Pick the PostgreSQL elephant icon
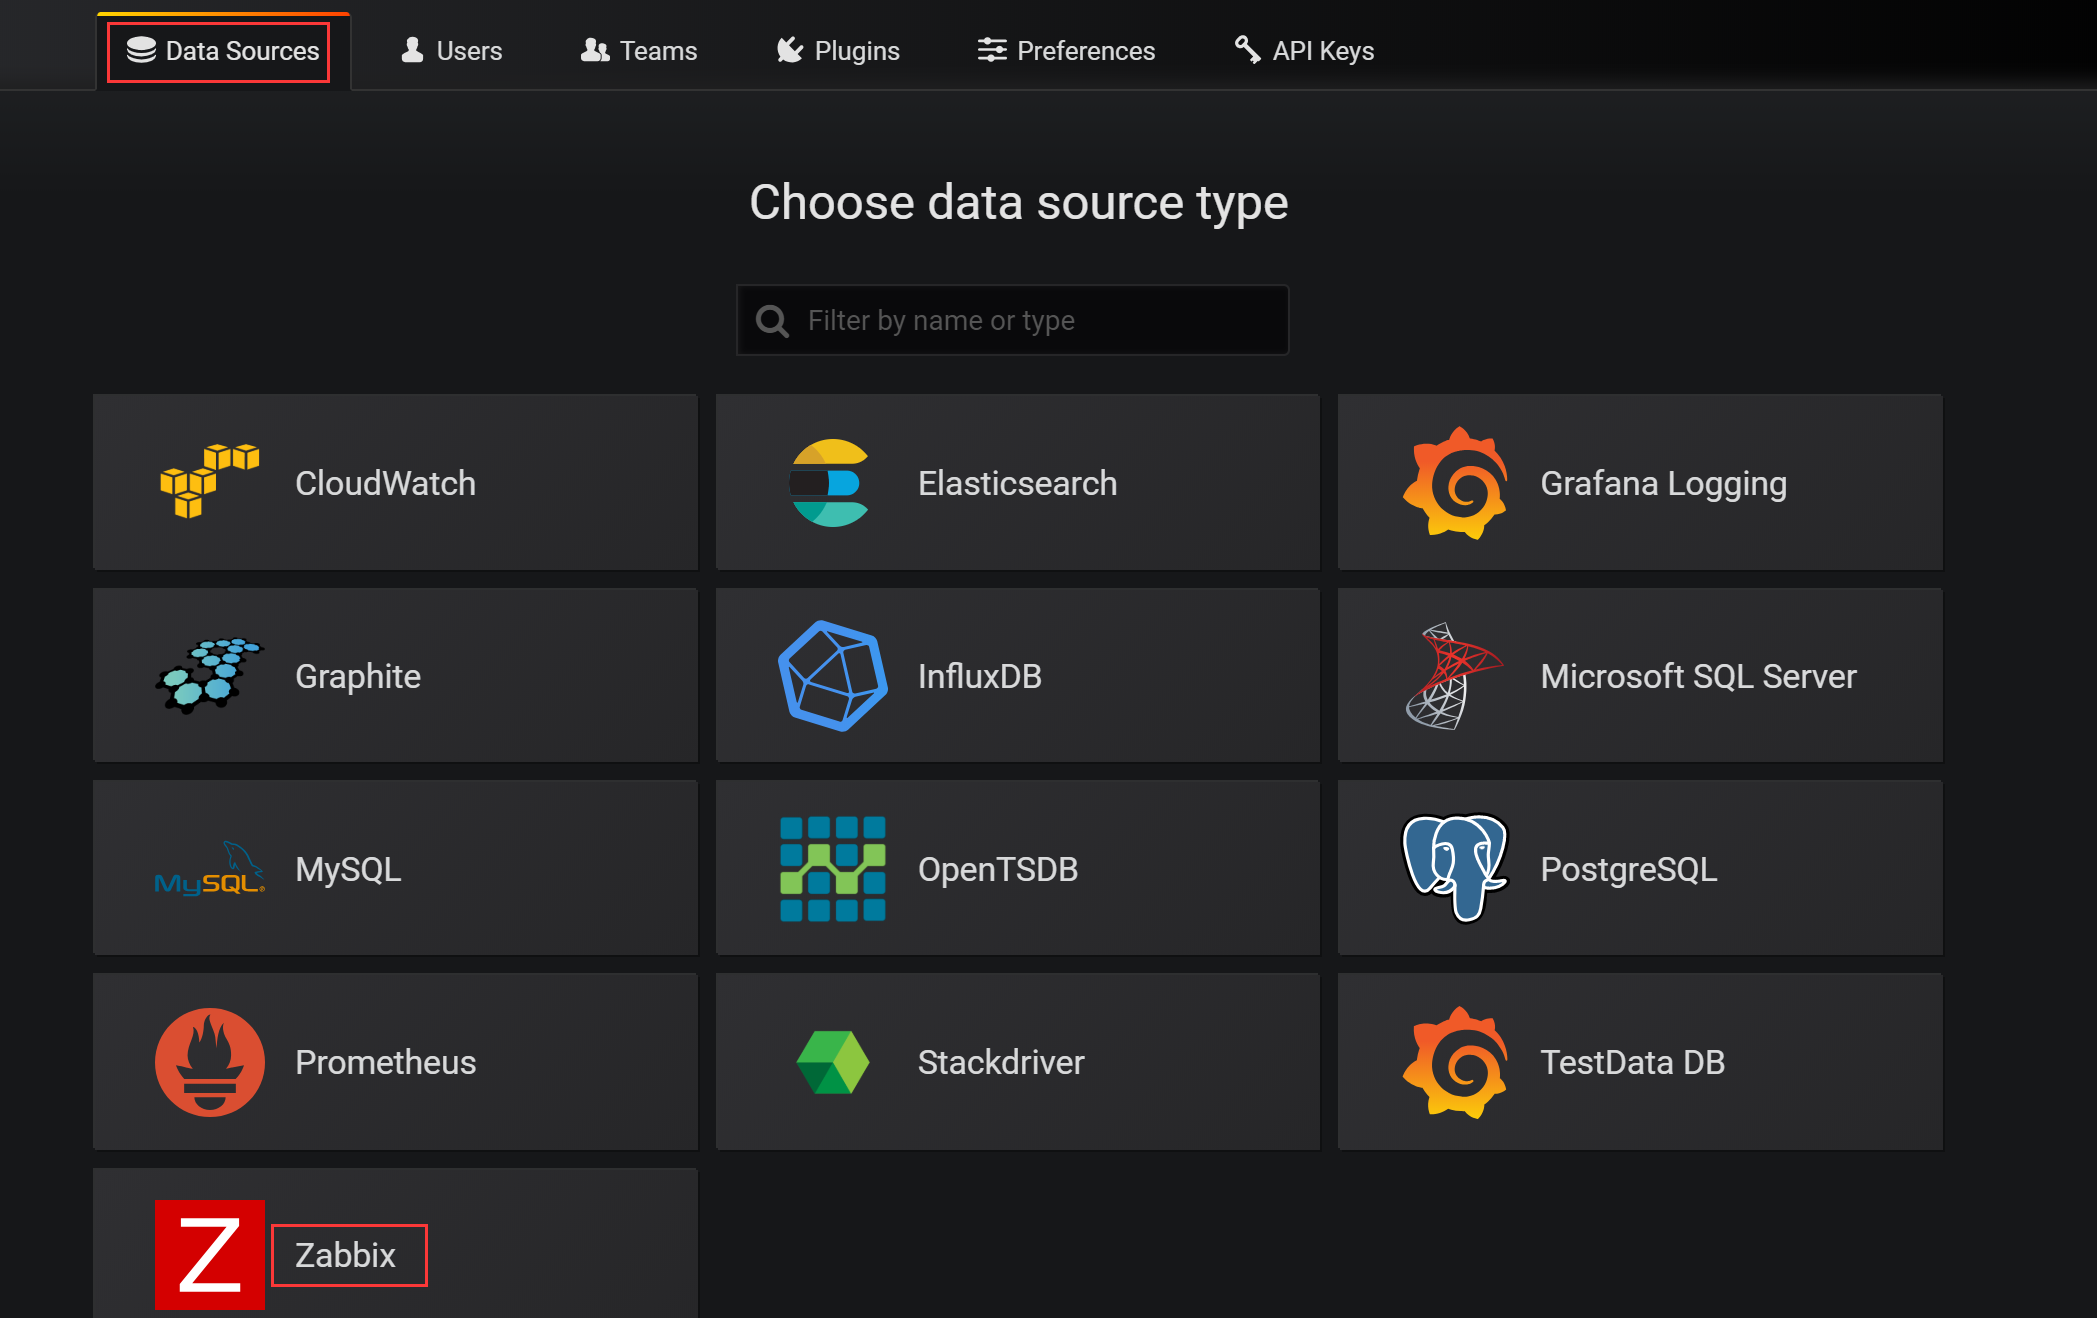The width and height of the screenshot is (2097, 1318). (x=1454, y=868)
